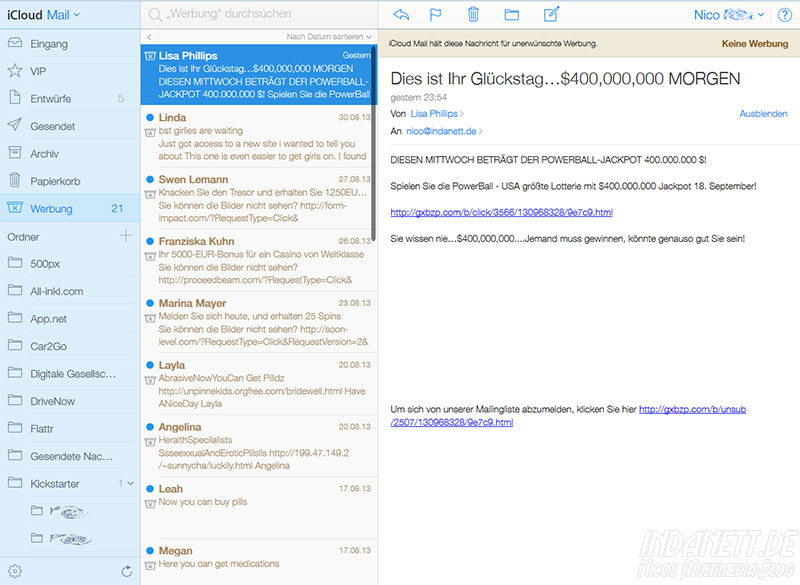
Task: Collapse the mailbox sidebar with the left chevron
Action: (149, 37)
